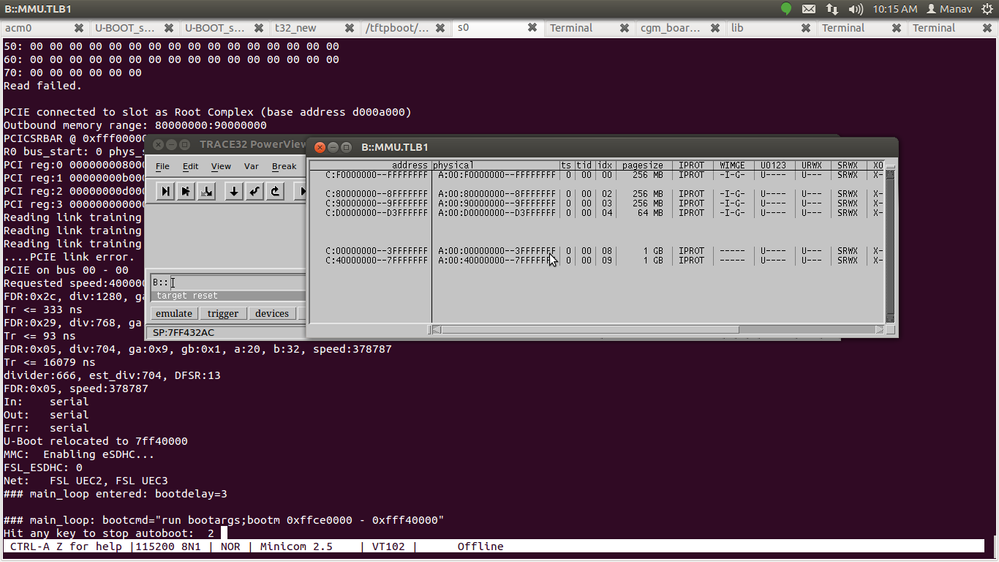Click the green messaging indicator in system tray

(786, 9)
